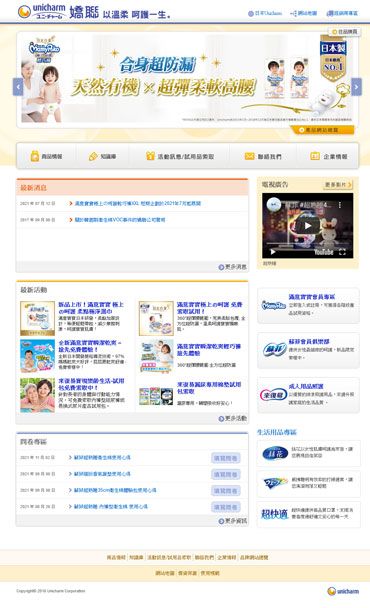
Task: Click footer link 使用規範
Action: [210, 573]
